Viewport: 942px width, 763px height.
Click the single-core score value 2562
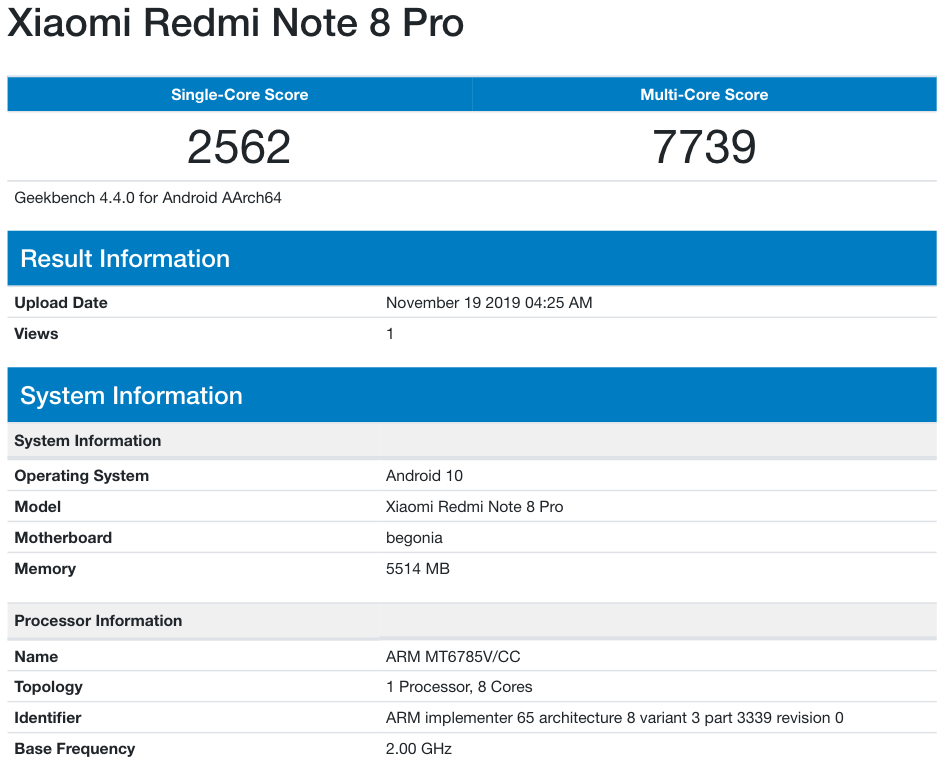[239, 146]
